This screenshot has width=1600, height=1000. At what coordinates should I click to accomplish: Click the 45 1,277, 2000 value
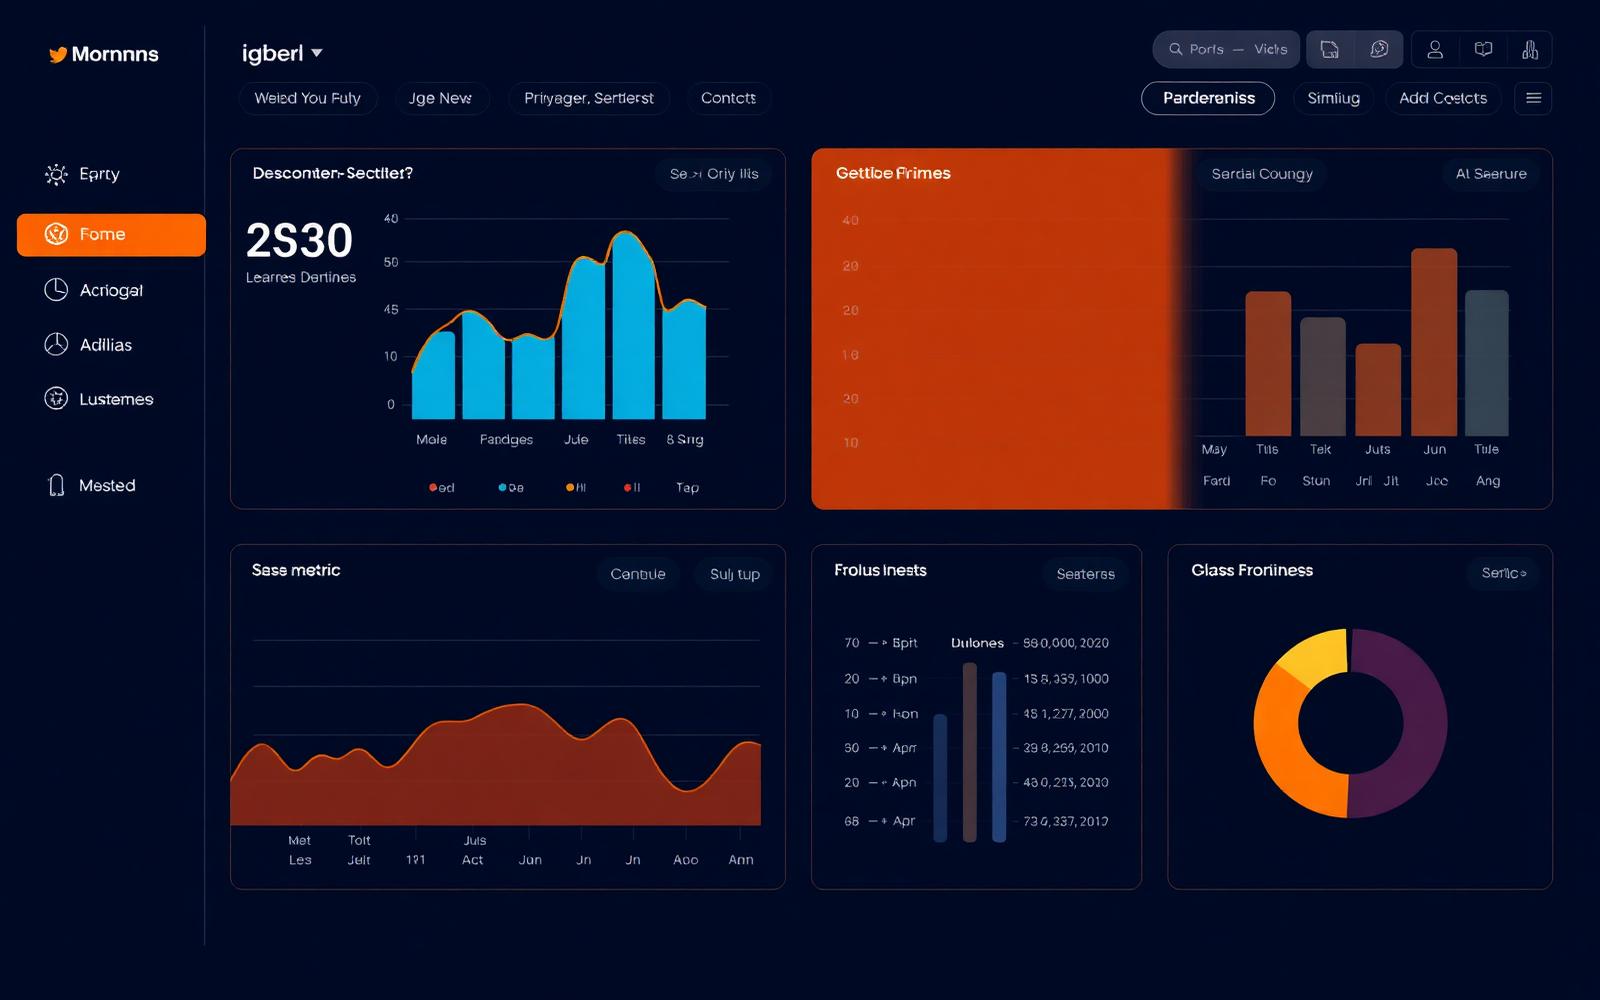click(x=1066, y=714)
